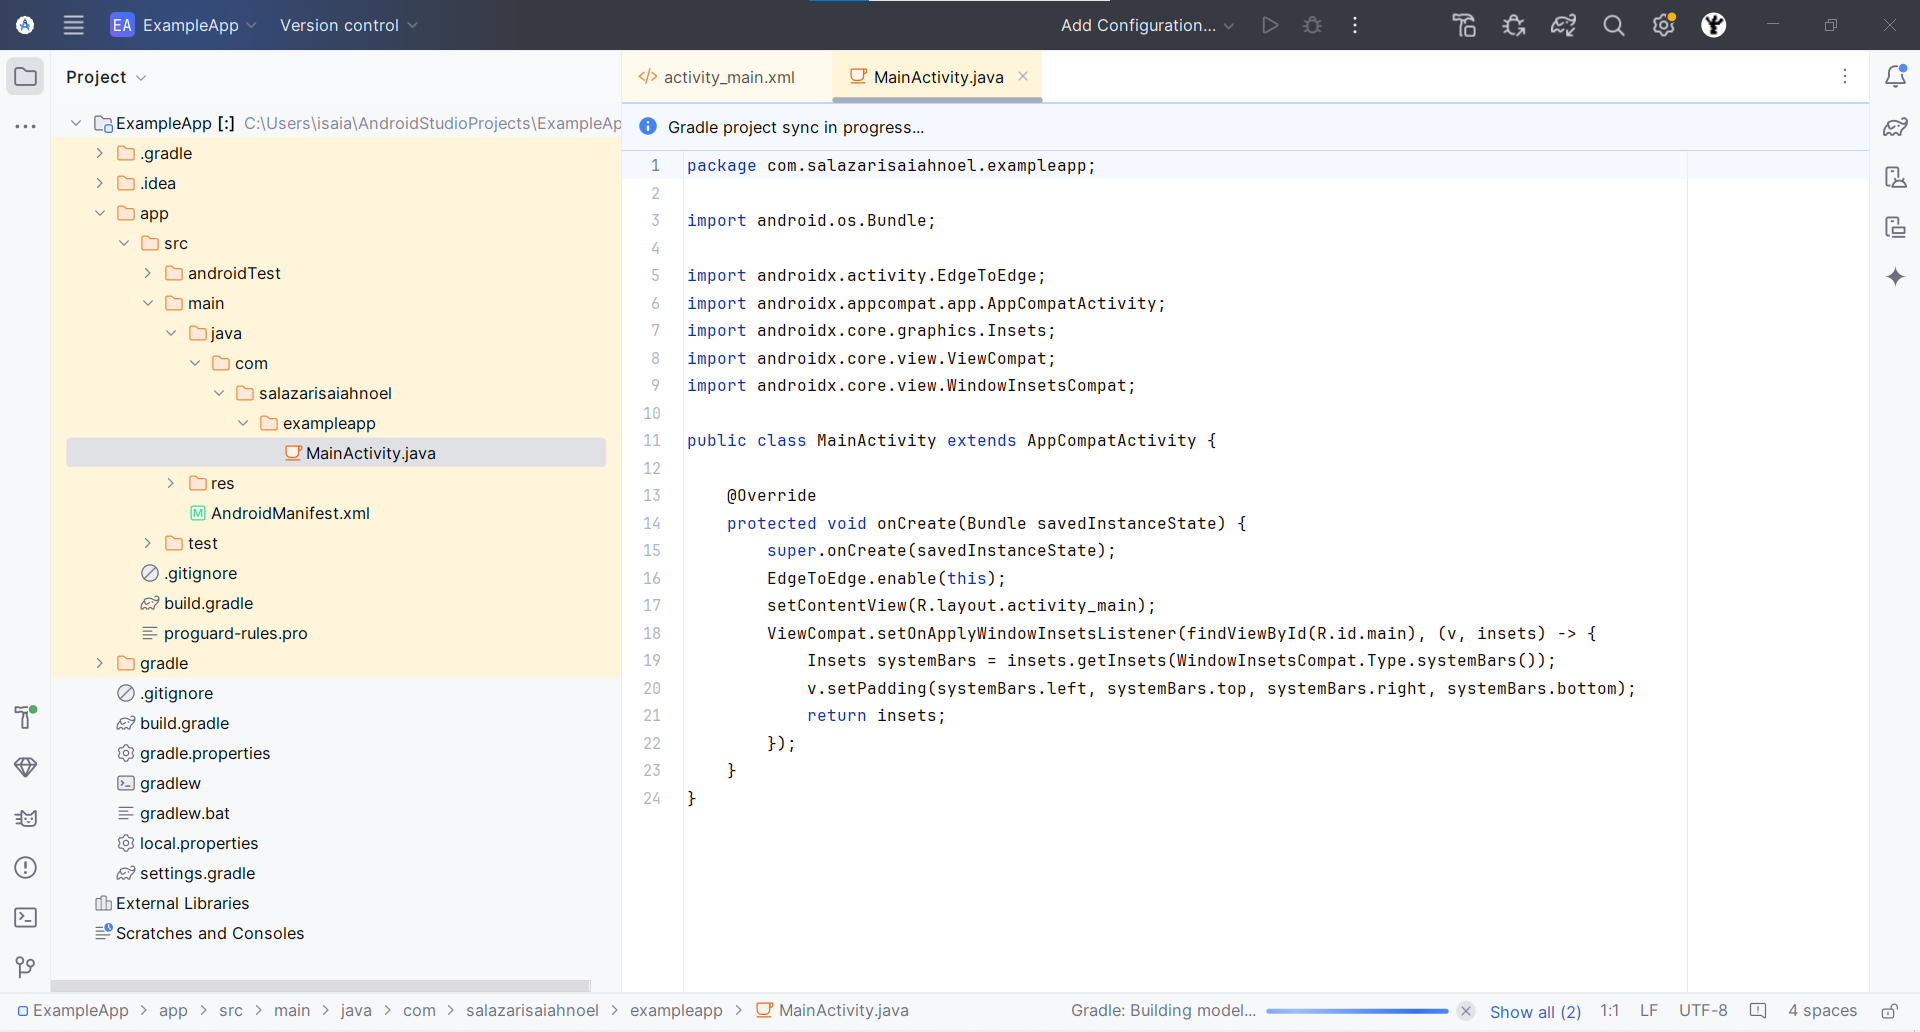Cancel the Gradle building model process
Viewport: 1920px width, 1032px height.
(1466, 1011)
